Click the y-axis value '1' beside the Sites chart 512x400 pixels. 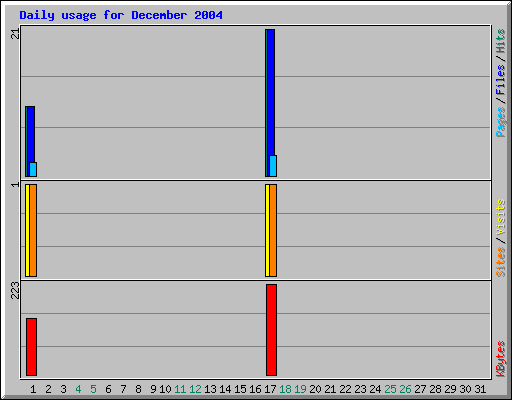coord(15,184)
